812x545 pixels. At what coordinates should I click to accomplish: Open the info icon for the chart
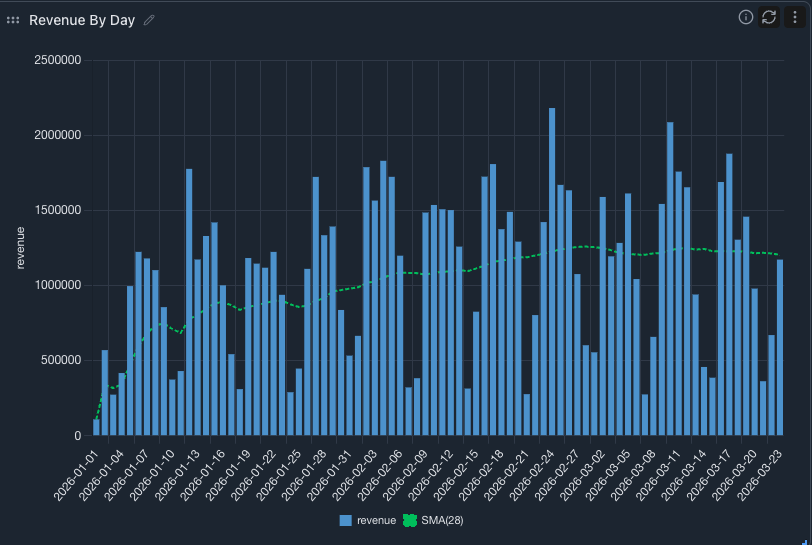(745, 17)
